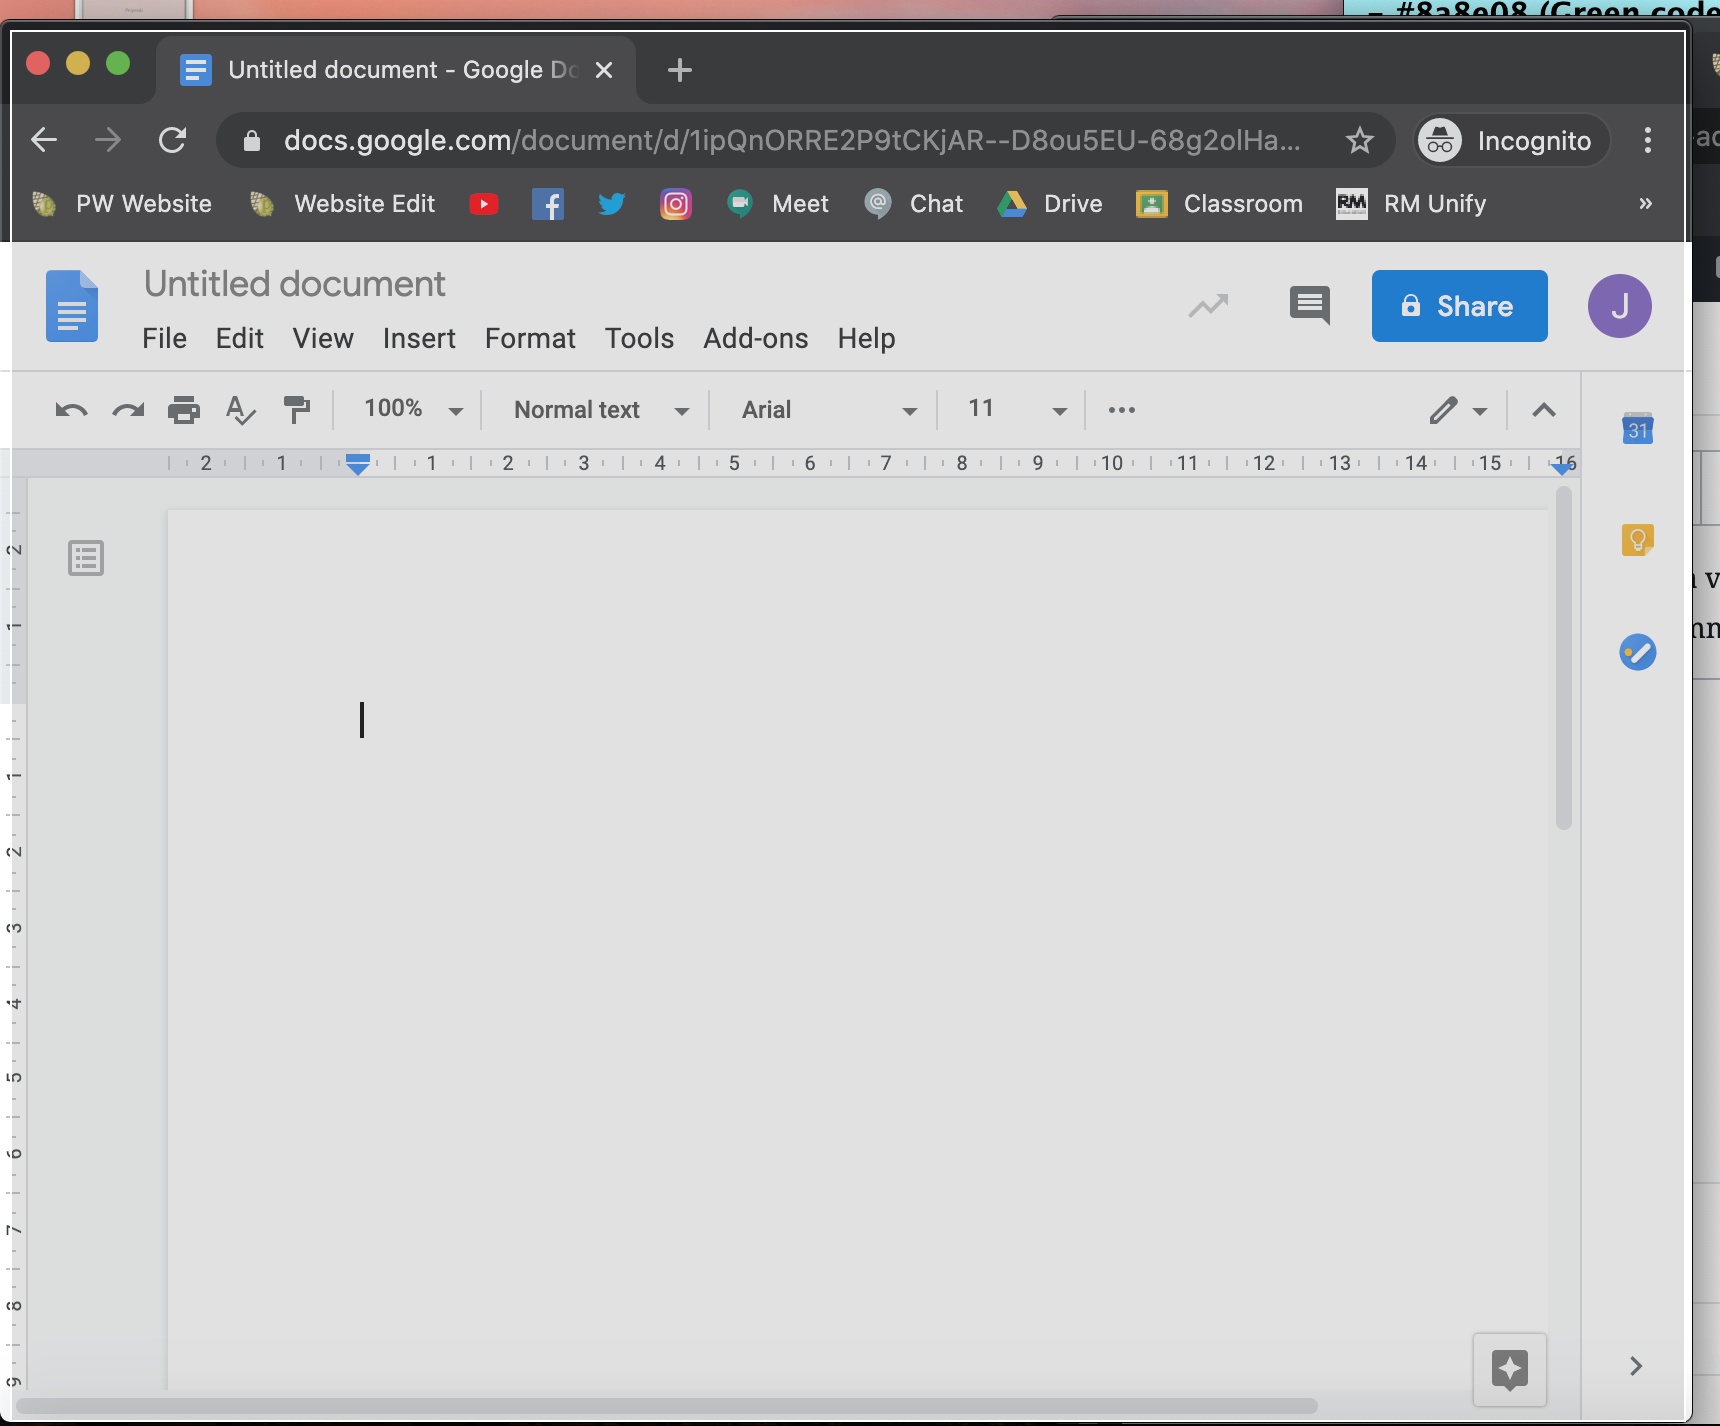
Task: Open the Format menu
Action: [529, 338]
